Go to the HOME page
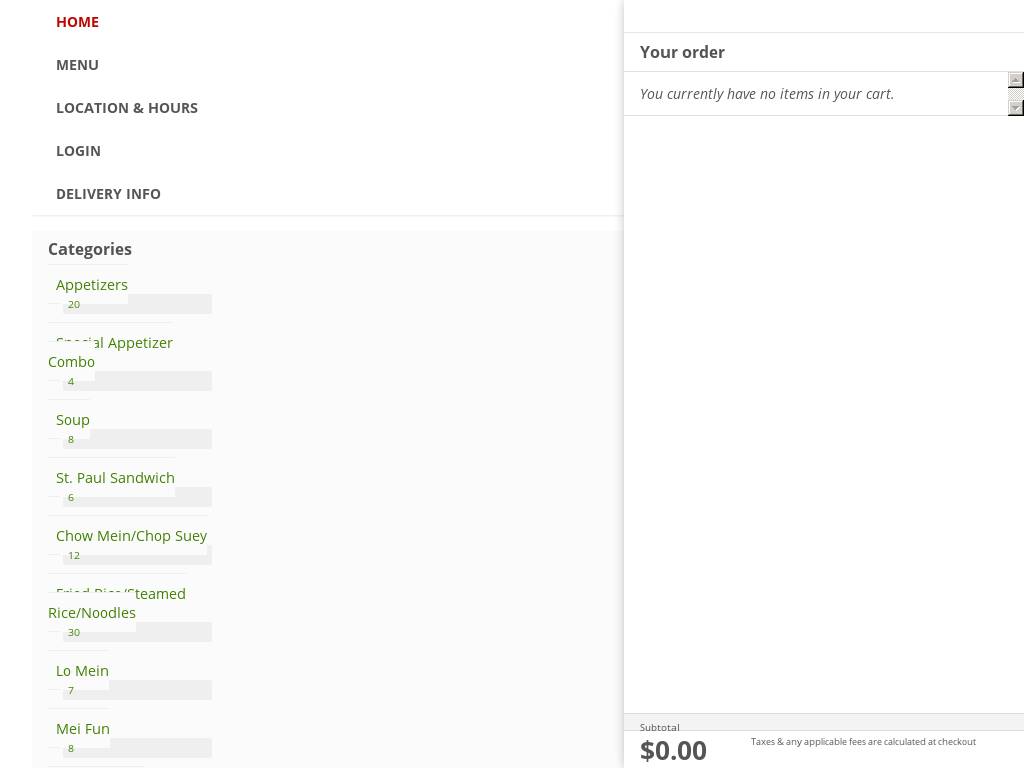Screen dimensions: 1024x768 (77, 22)
